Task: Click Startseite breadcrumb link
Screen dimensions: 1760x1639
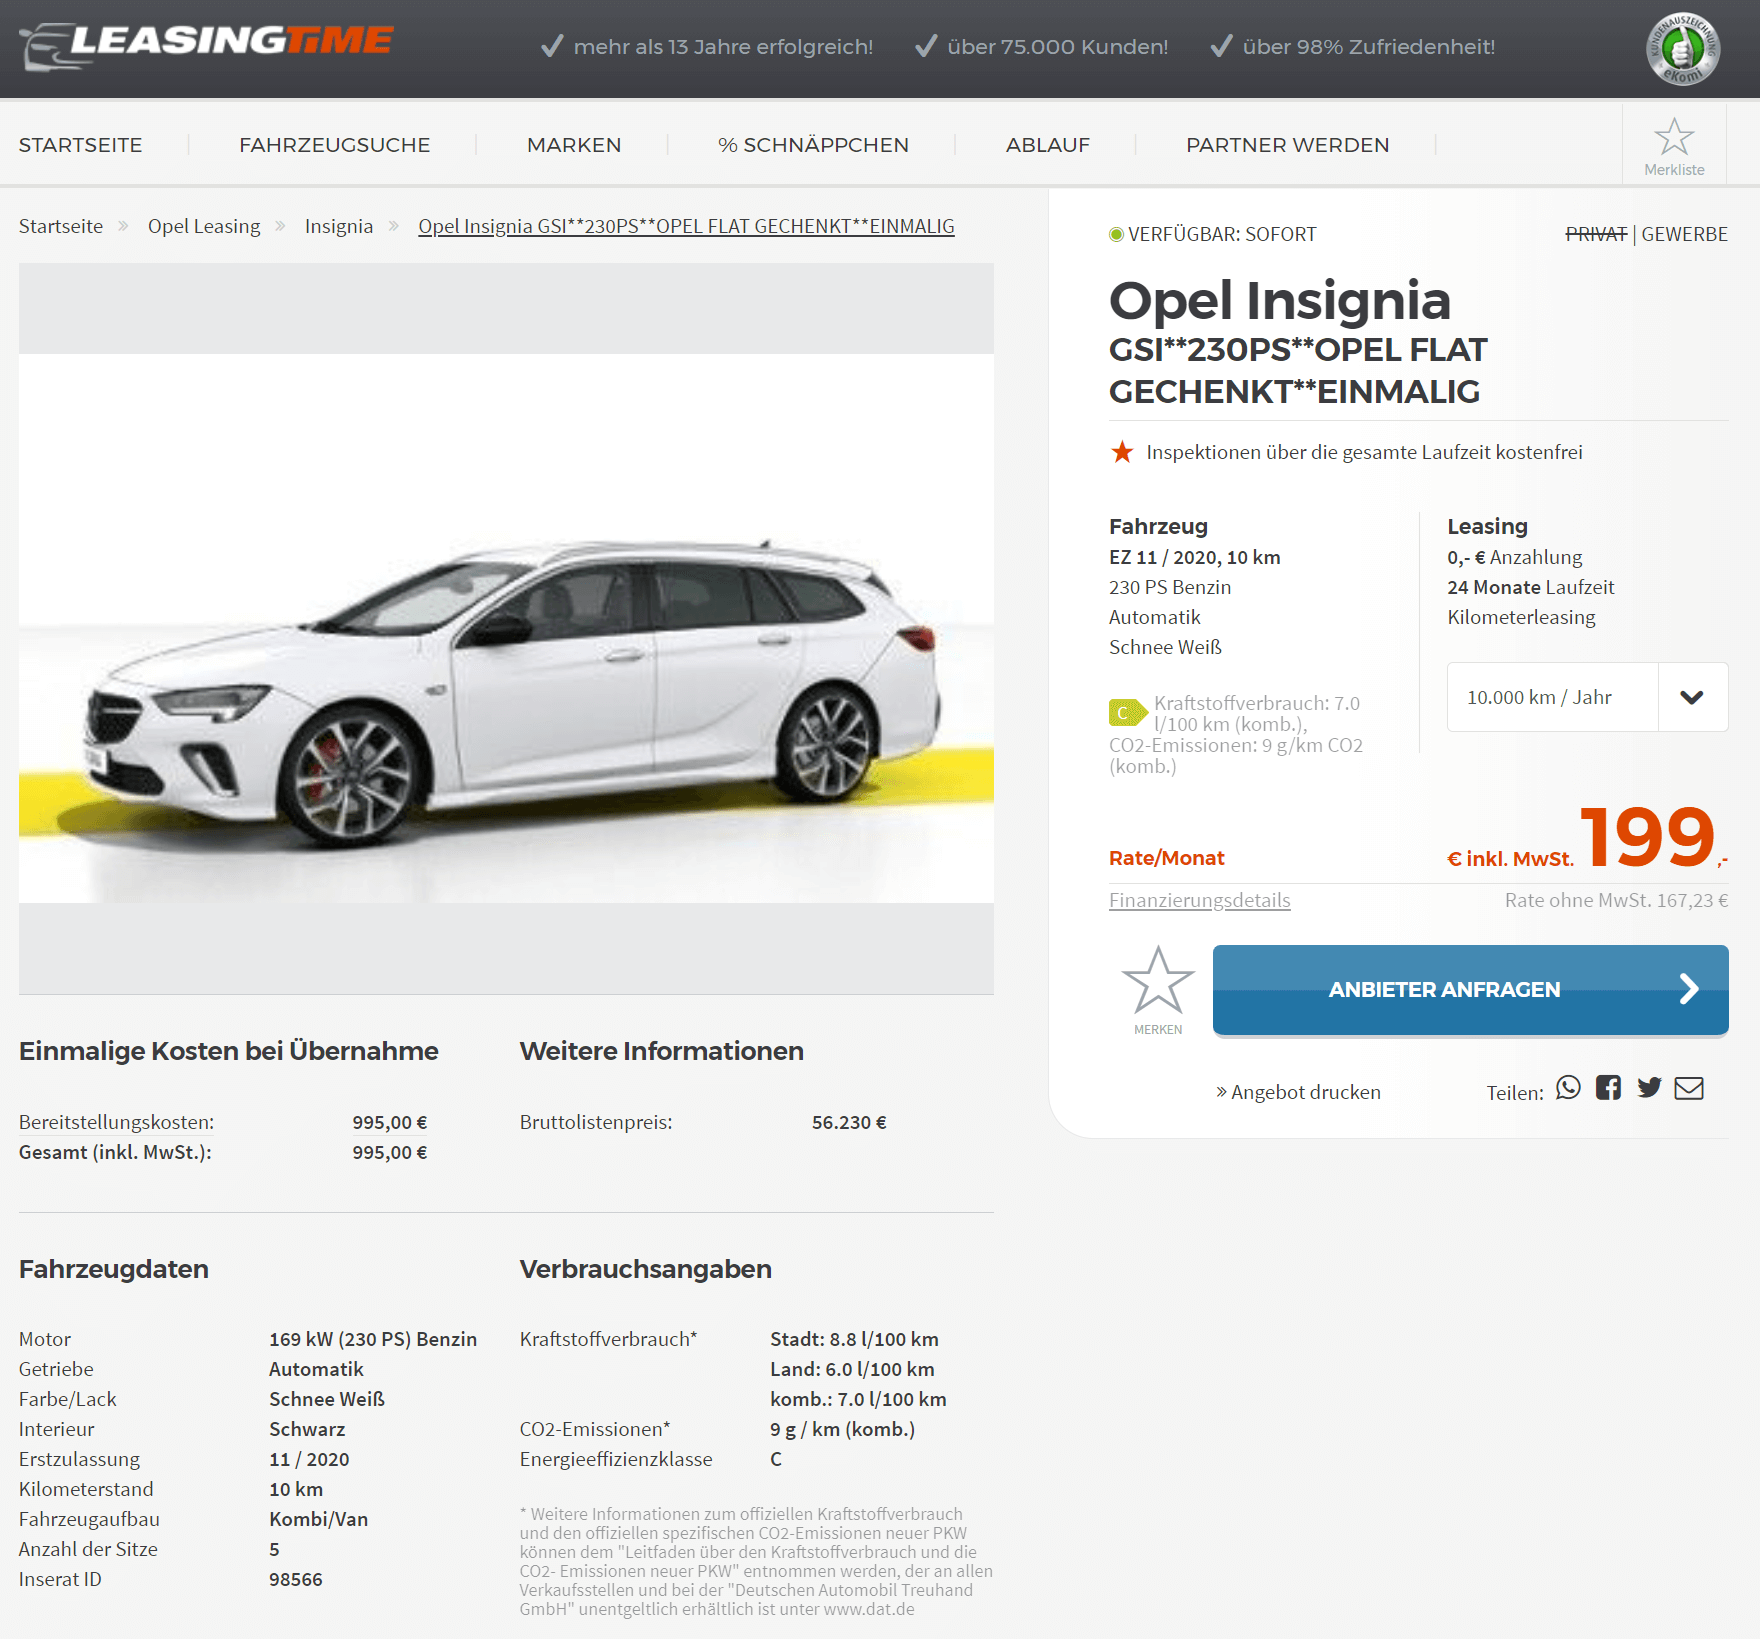Action: point(61,226)
